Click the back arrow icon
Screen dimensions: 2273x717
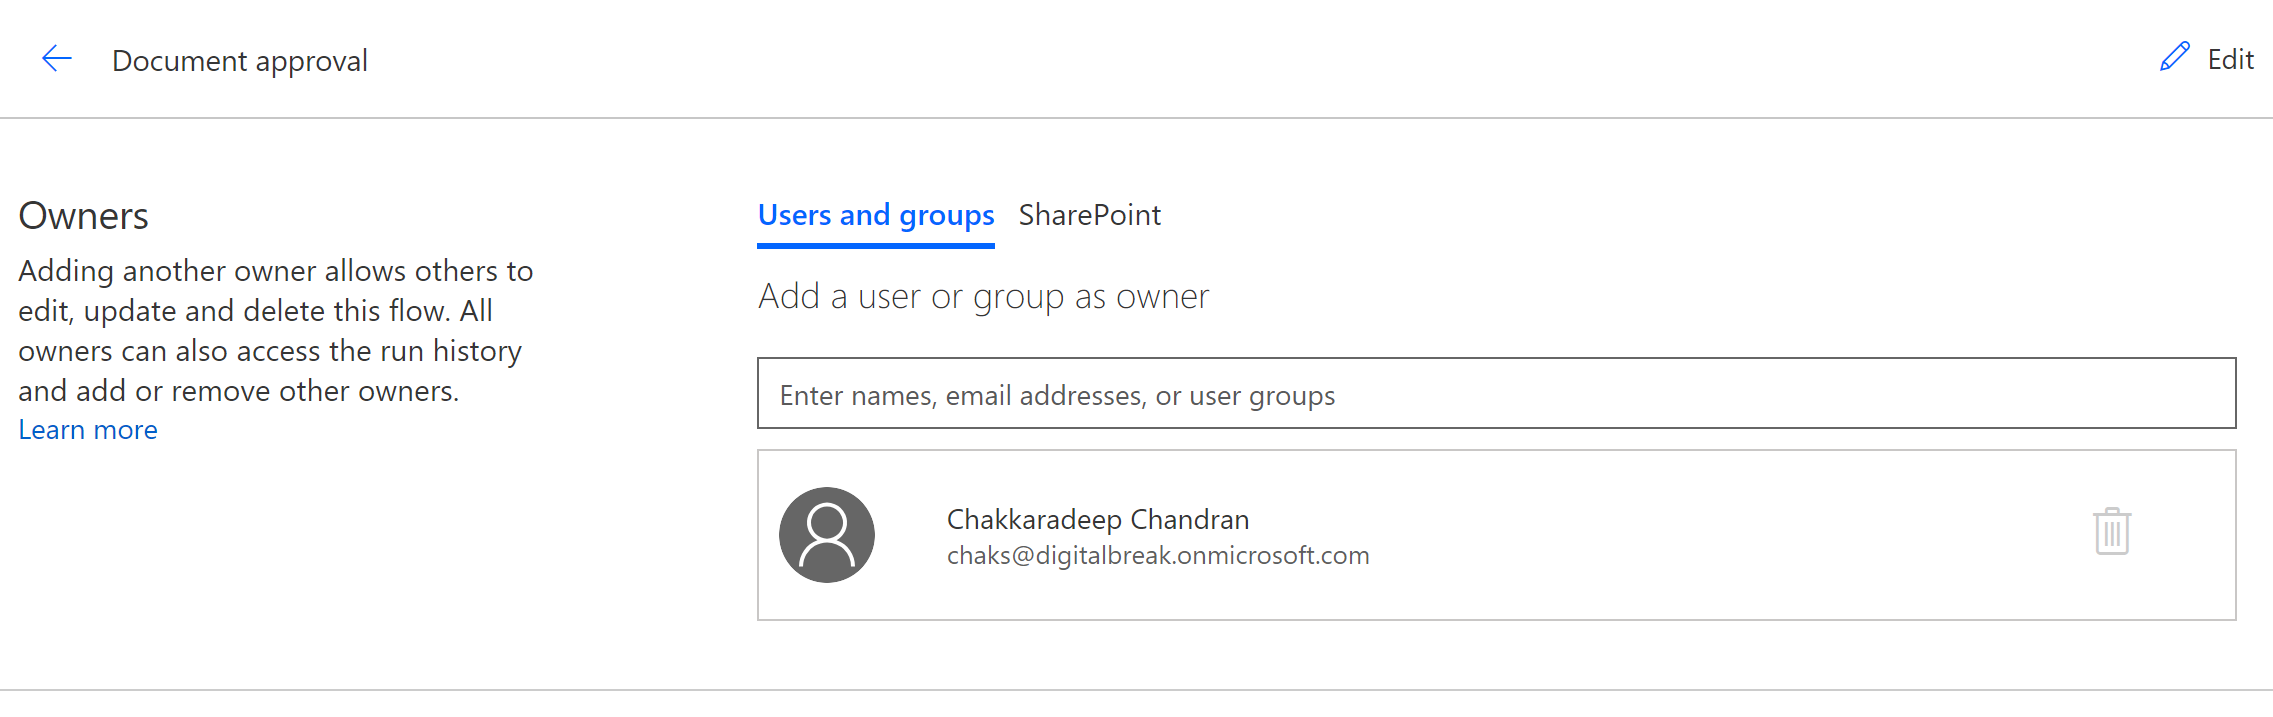57,59
